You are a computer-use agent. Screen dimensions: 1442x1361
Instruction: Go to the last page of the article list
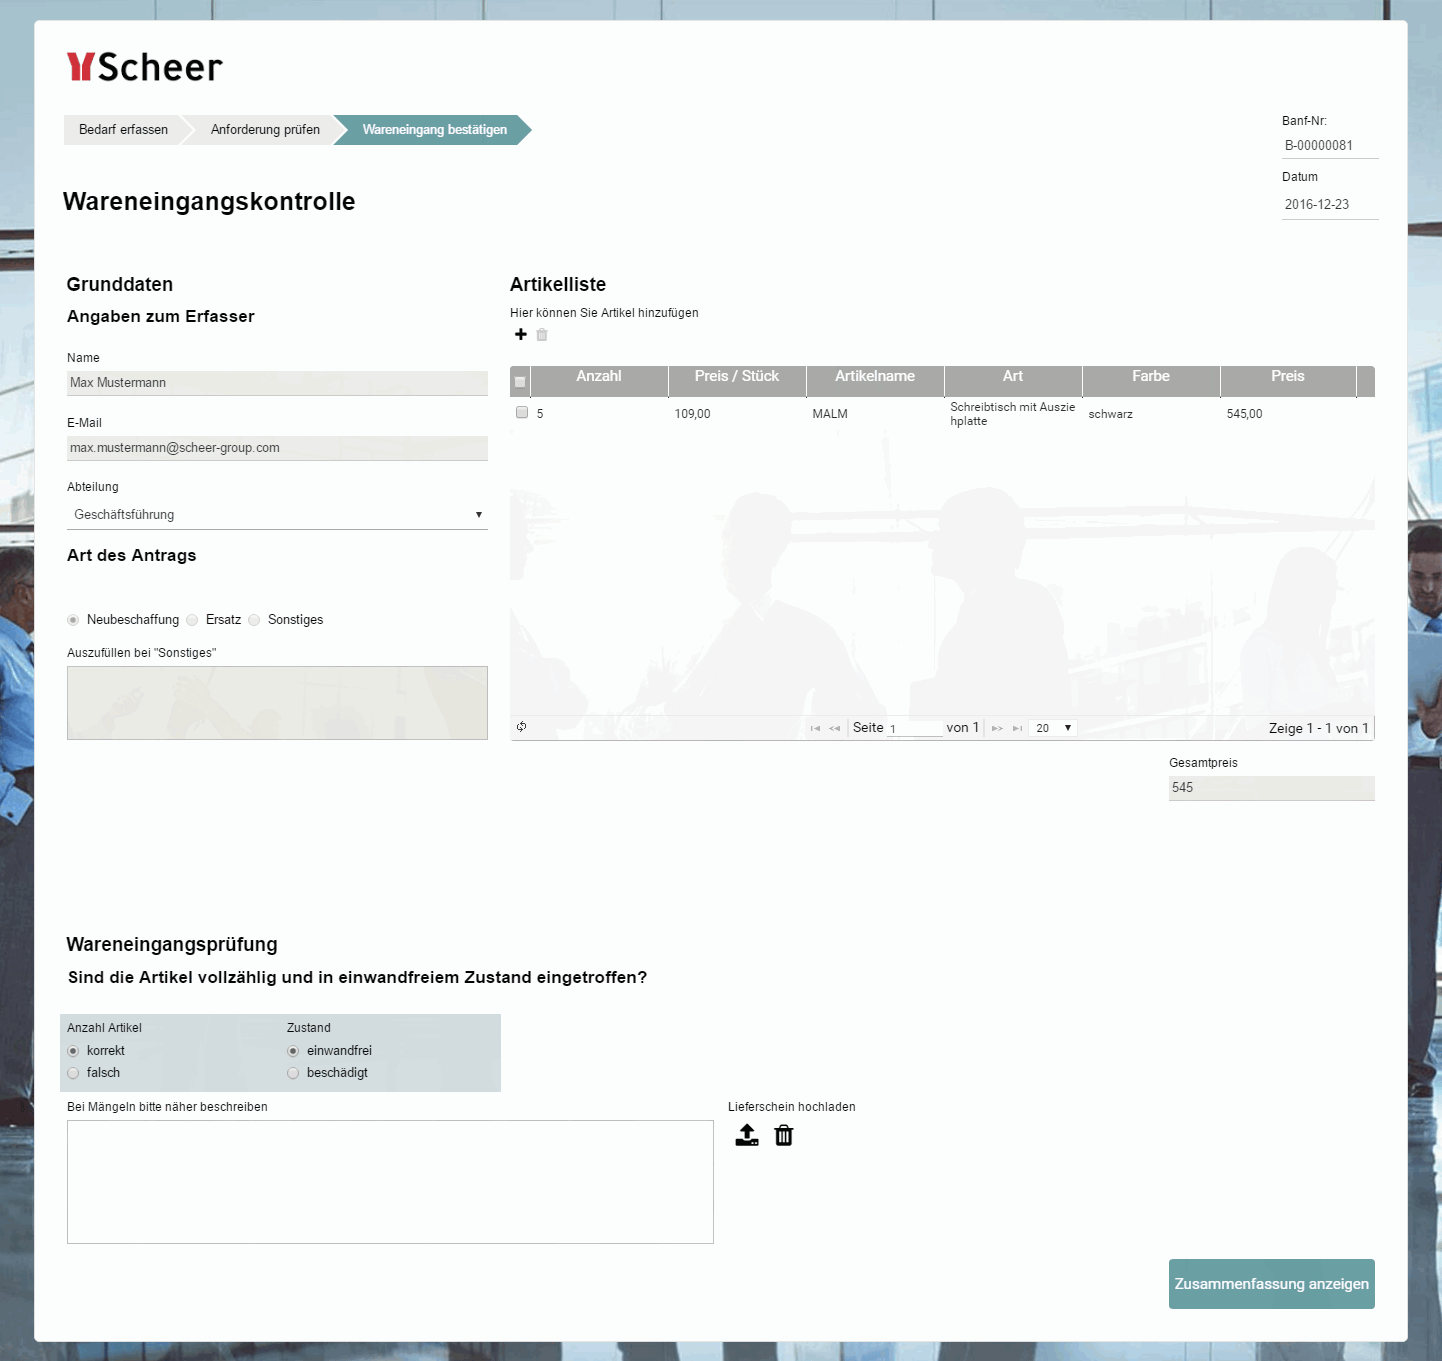[1017, 728]
